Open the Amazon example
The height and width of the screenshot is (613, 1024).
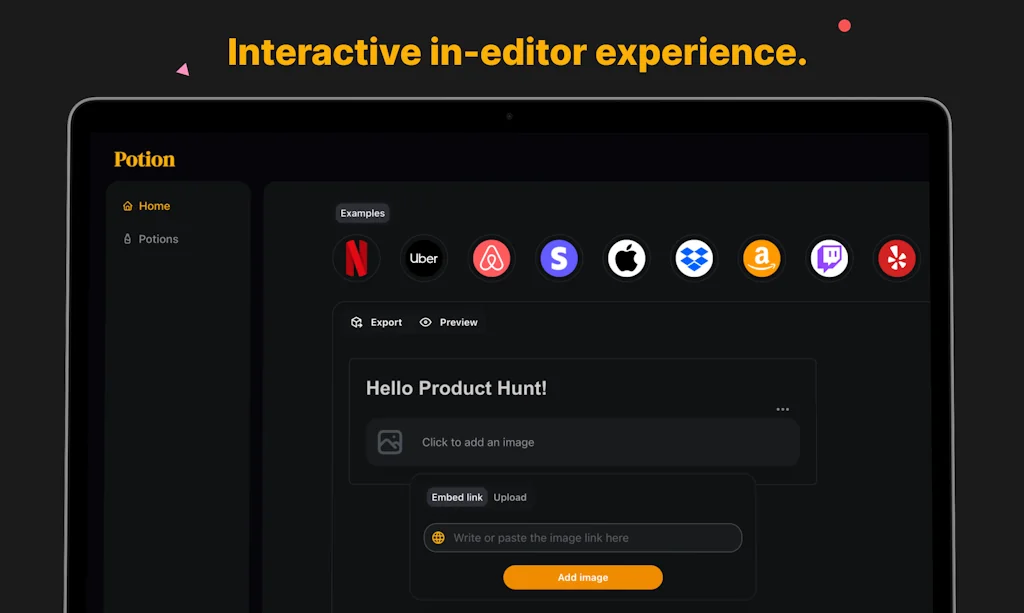pyautogui.click(x=761, y=259)
